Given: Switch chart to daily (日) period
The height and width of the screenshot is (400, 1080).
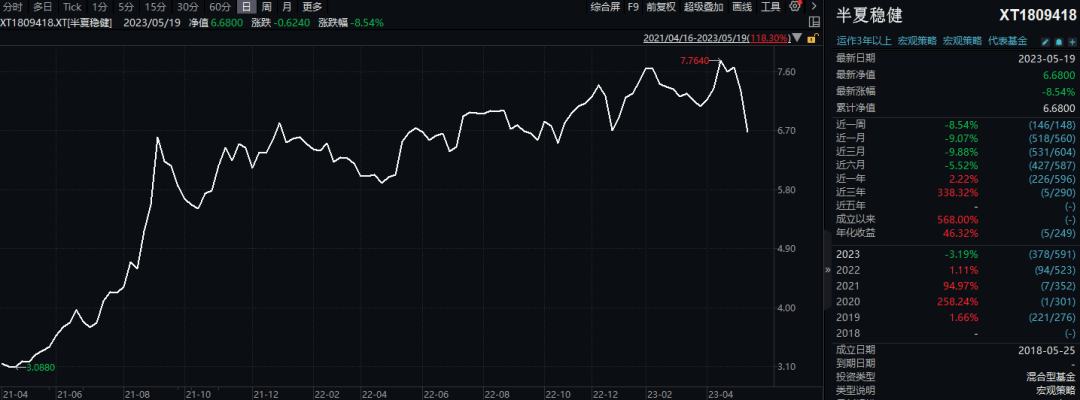Looking at the screenshot, I should pyautogui.click(x=245, y=6).
